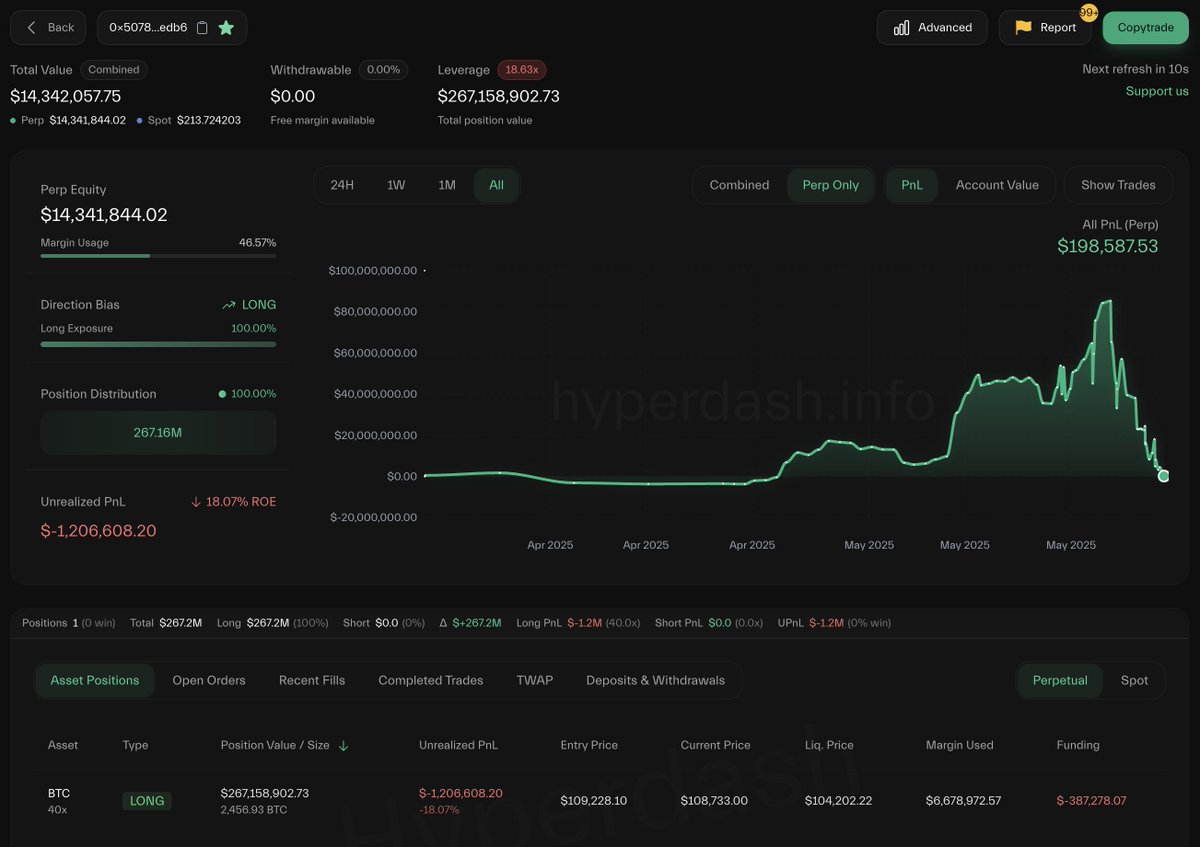The width and height of the screenshot is (1200, 847).
Task: Open the Support us link
Action: [1157, 91]
